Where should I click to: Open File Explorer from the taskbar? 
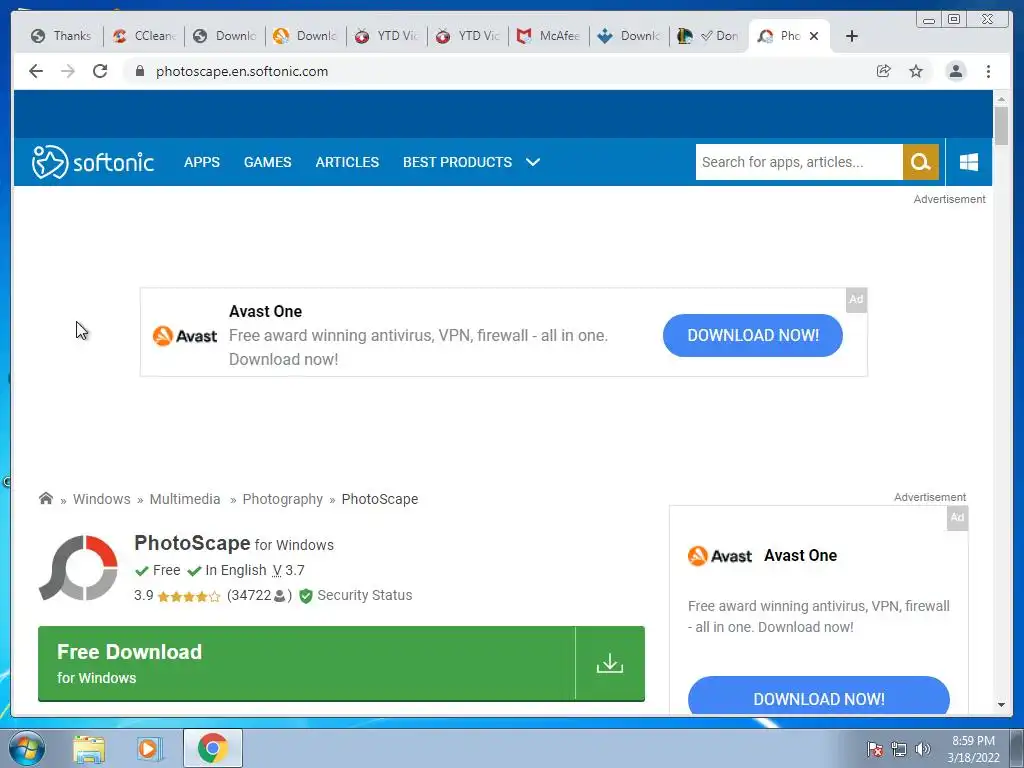(89, 748)
